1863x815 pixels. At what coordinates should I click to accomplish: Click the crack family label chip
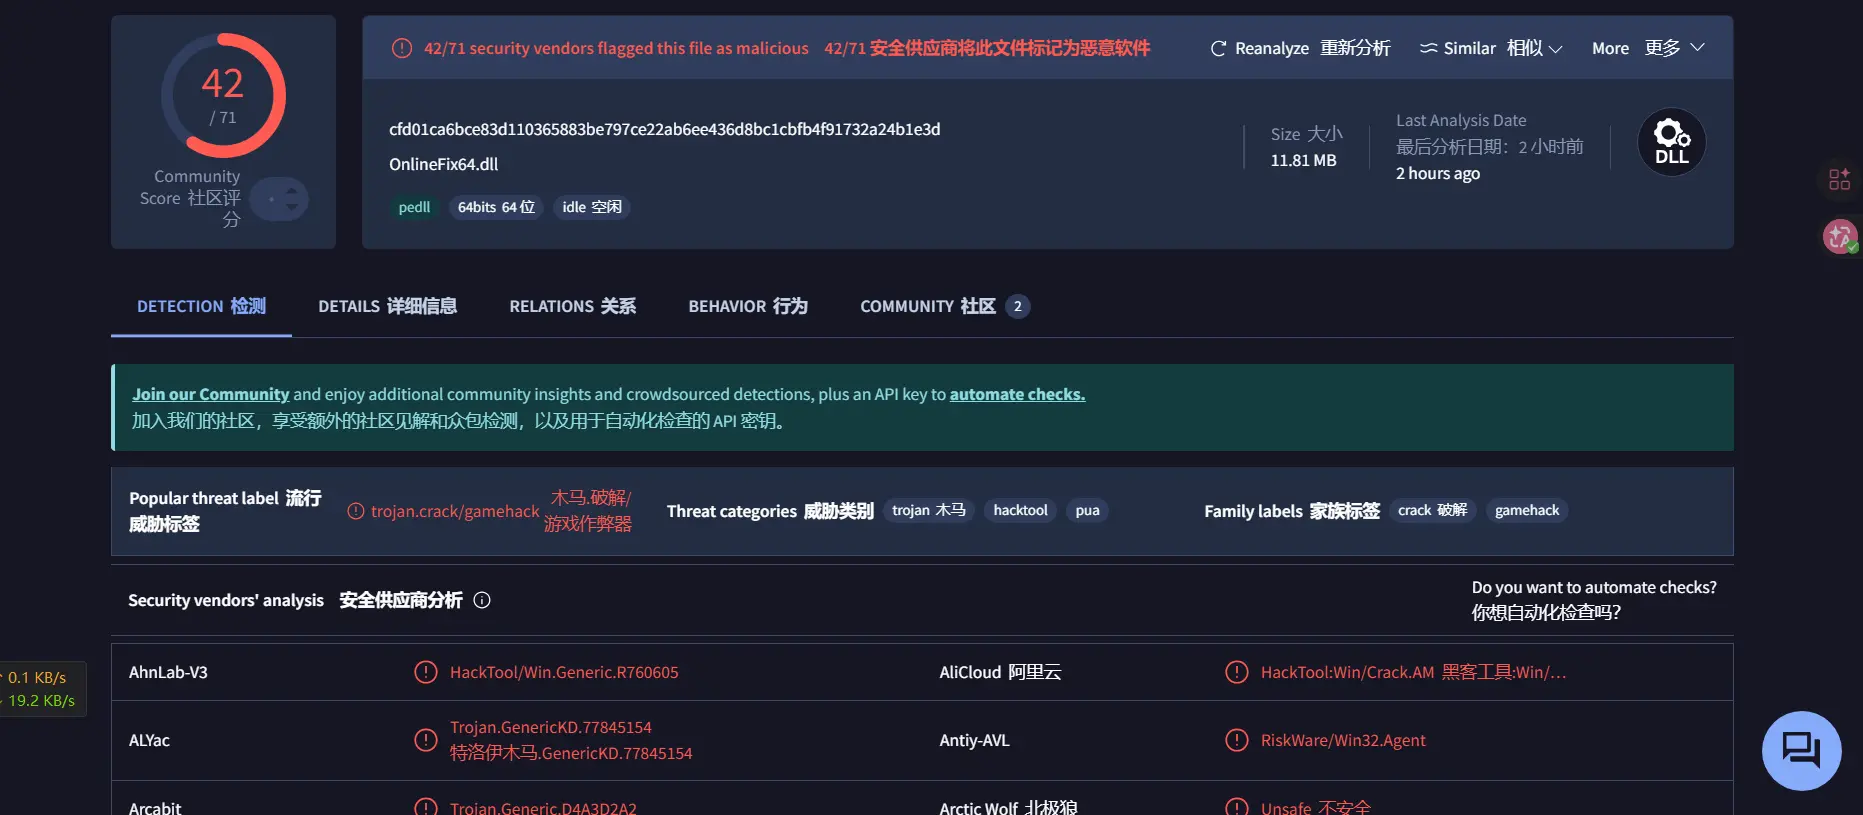click(1432, 510)
